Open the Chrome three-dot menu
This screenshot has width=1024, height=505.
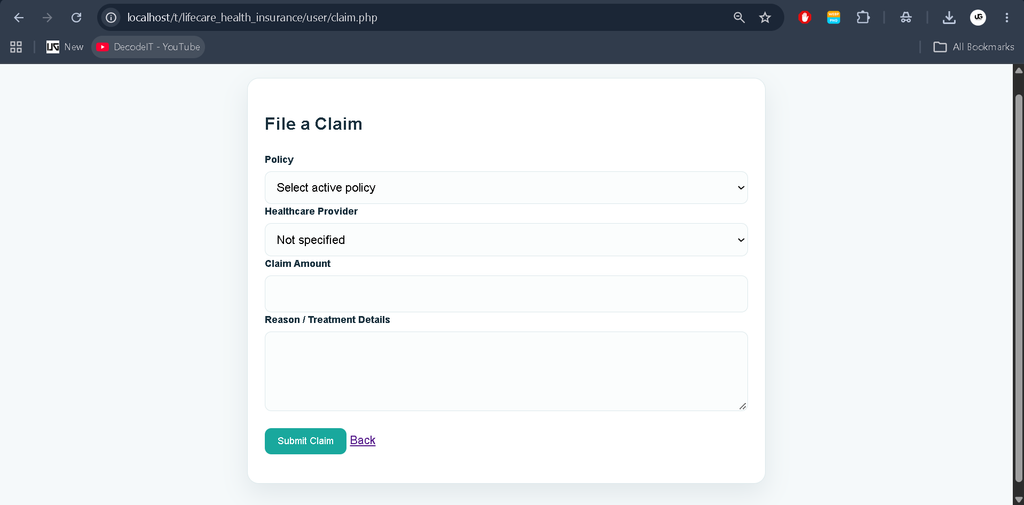click(1006, 18)
